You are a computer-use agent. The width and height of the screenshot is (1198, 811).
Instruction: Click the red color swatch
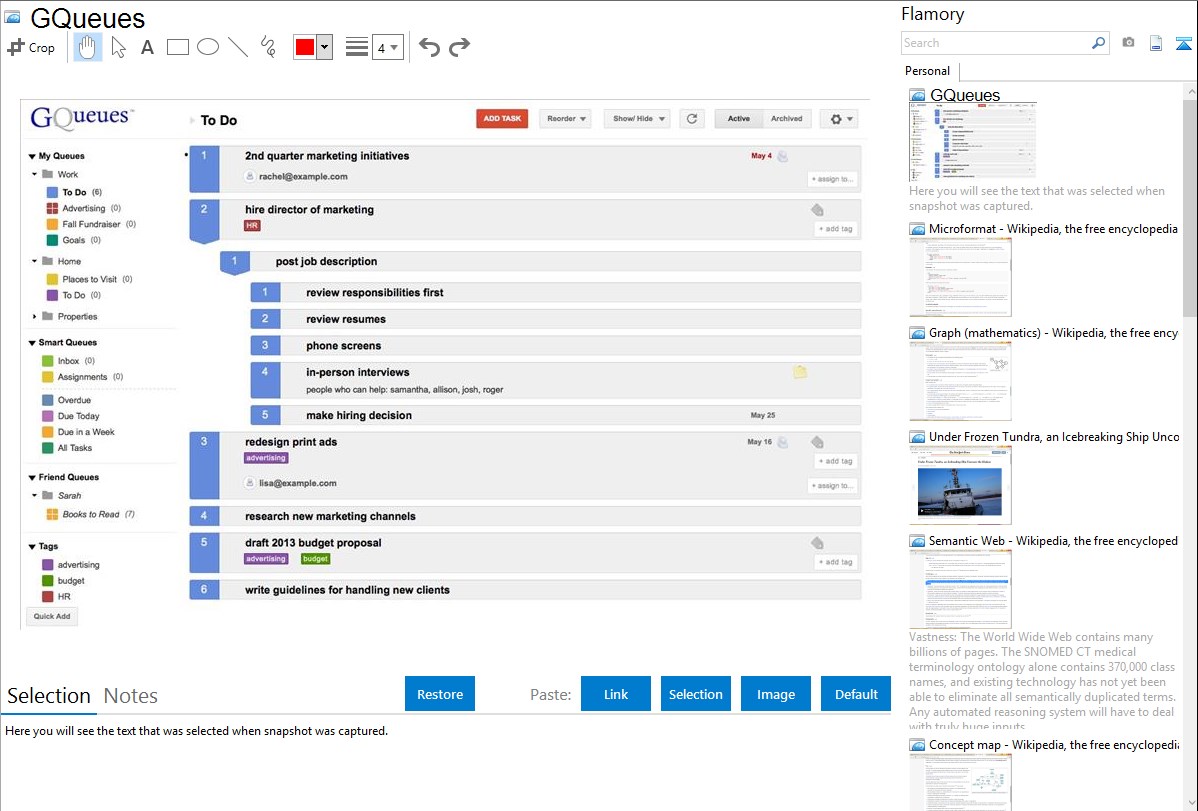pyautogui.click(x=305, y=47)
